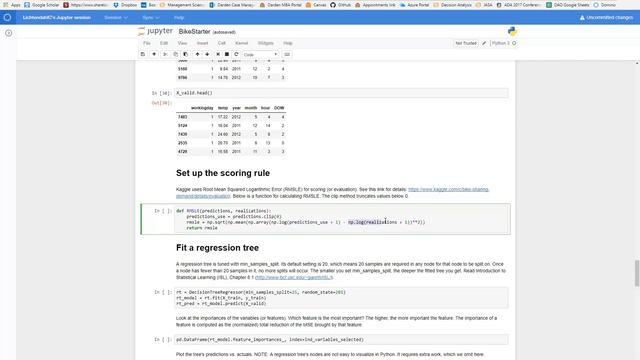This screenshot has width=640, height=360.
Task: Click the X_valid.head() input cell
Action: (342, 93)
